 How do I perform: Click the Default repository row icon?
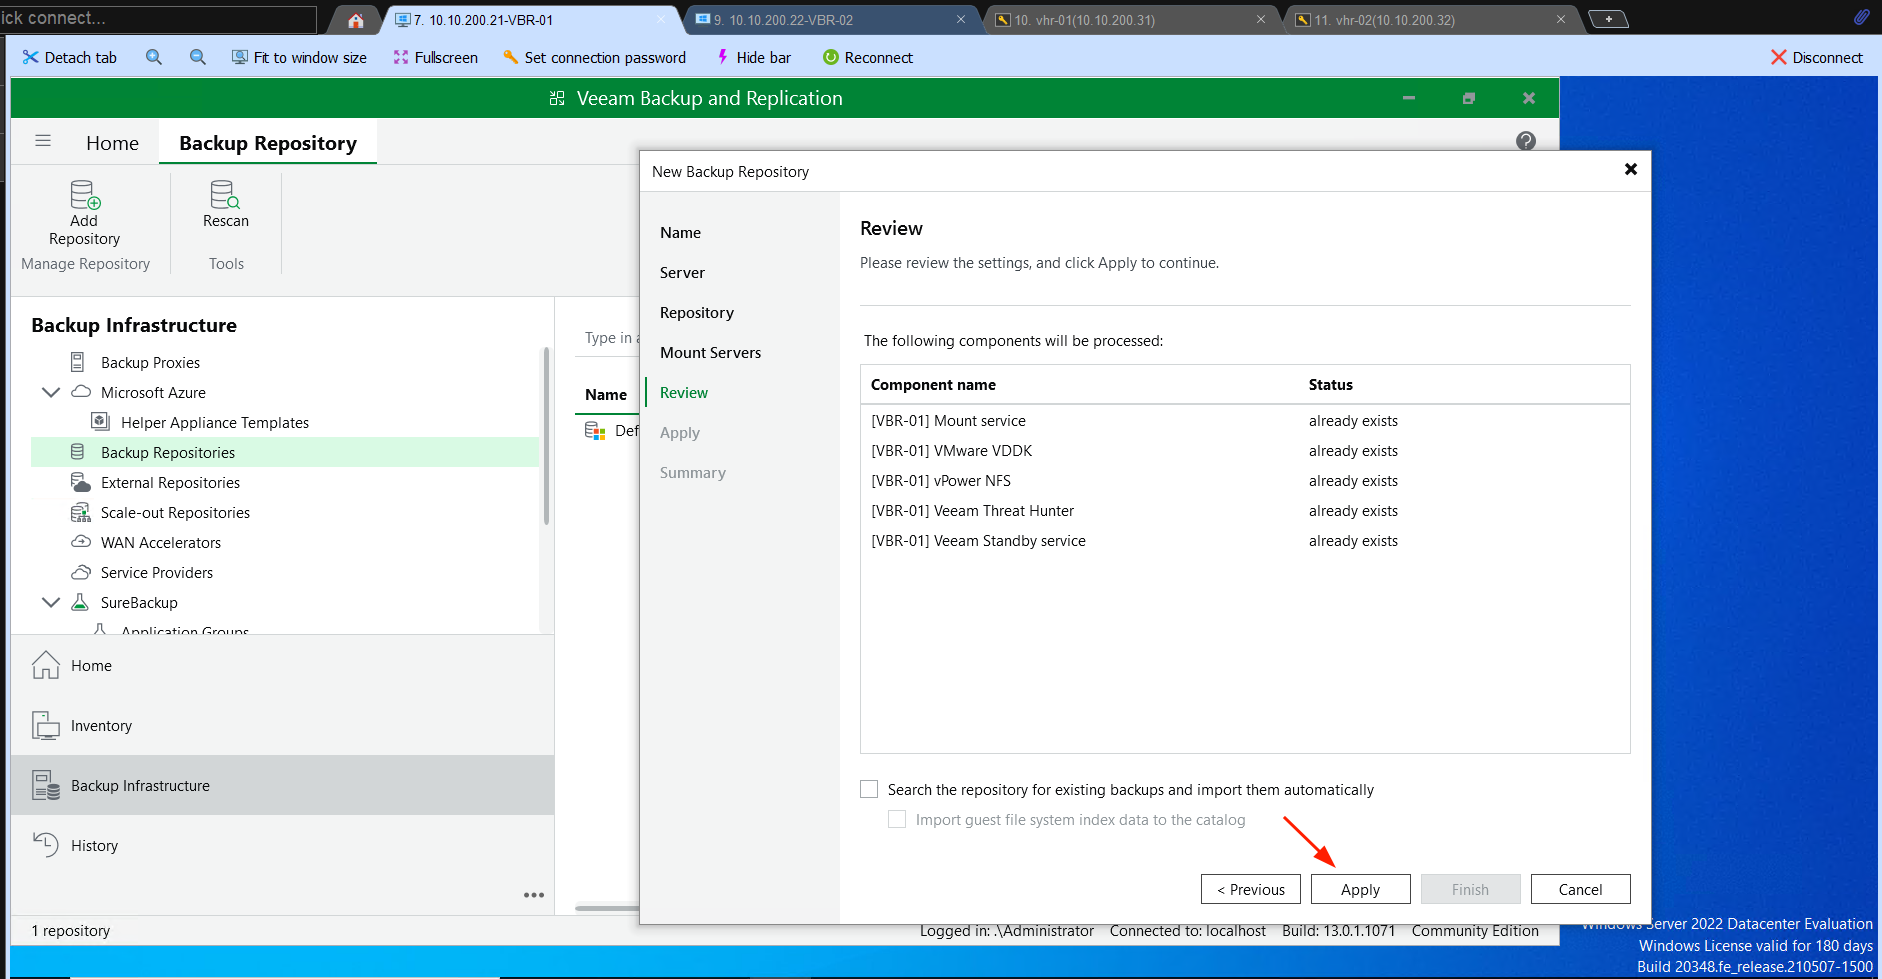click(595, 431)
